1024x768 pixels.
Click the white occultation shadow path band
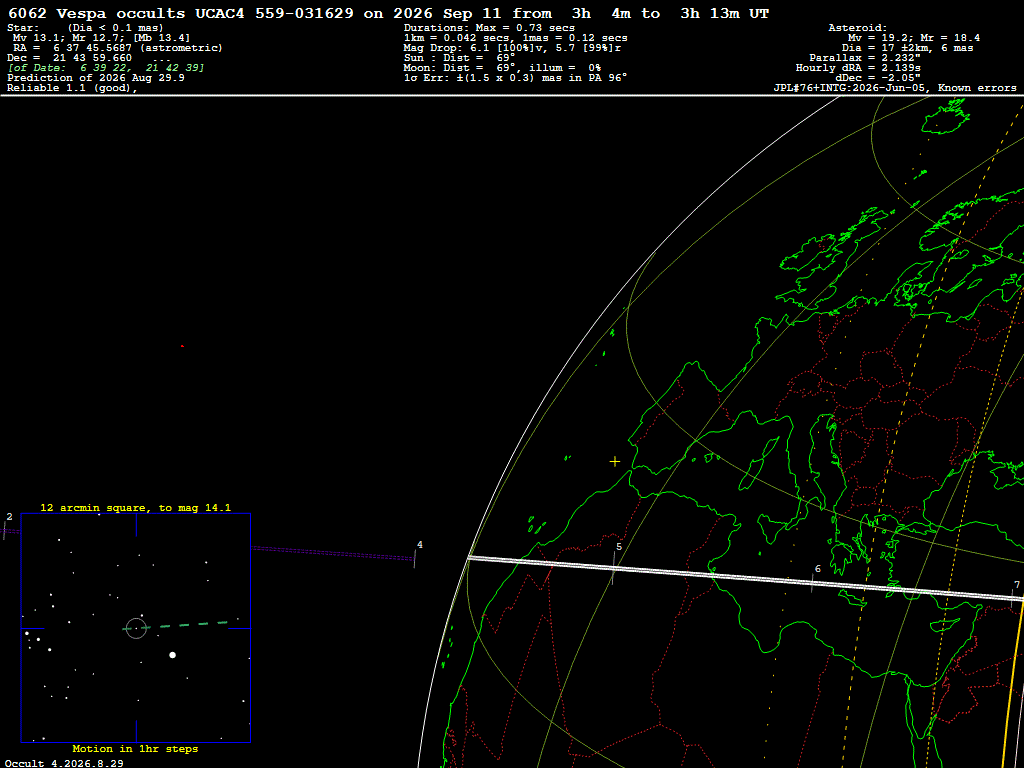tap(744, 577)
